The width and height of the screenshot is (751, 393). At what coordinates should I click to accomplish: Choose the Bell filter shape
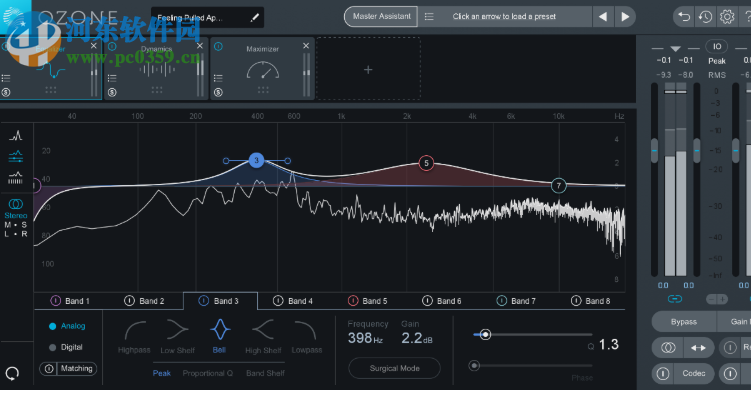tap(219, 337)
